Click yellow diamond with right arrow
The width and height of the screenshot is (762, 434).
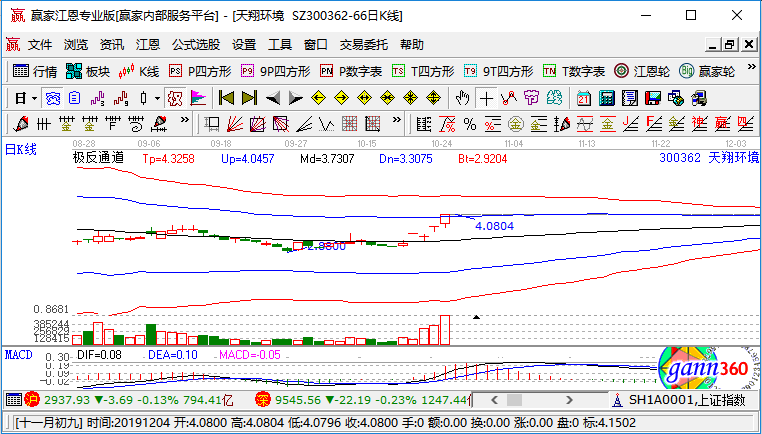(342, 99)
